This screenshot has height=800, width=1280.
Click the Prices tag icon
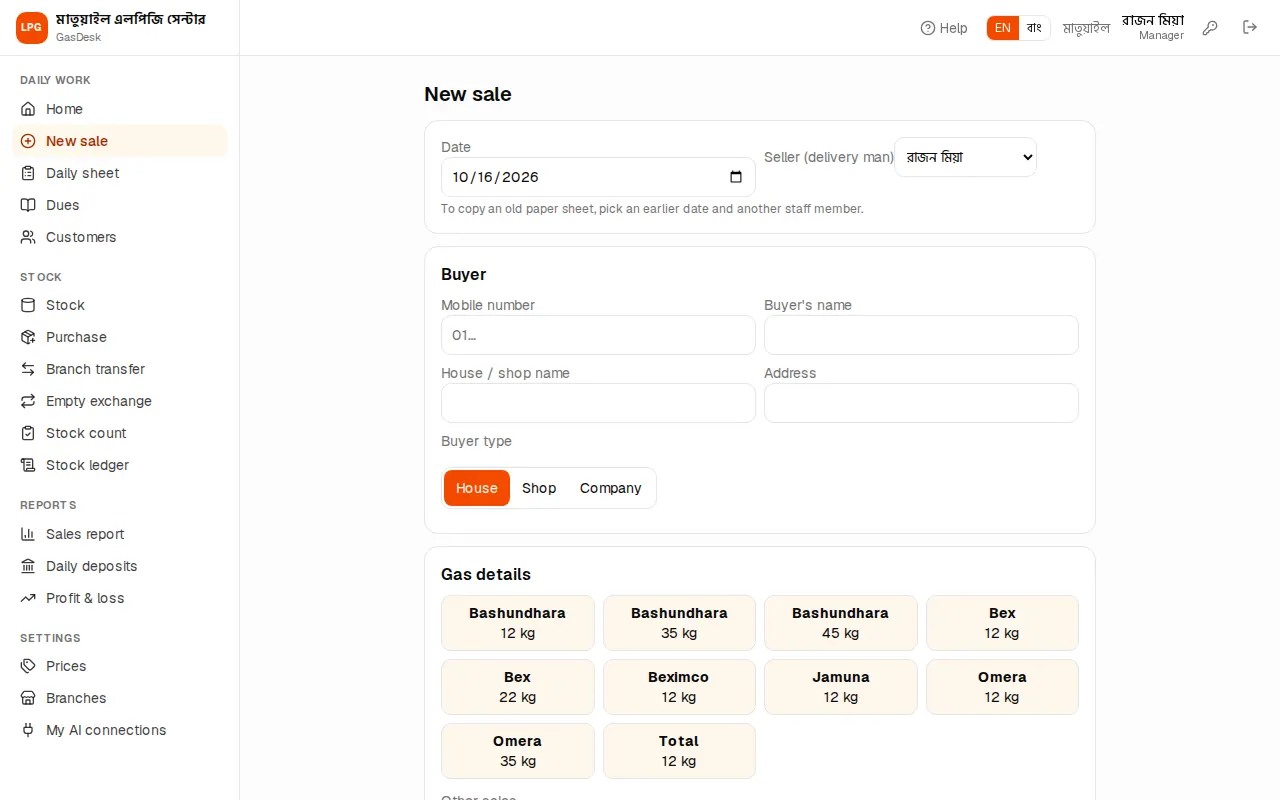coord(28,666)
